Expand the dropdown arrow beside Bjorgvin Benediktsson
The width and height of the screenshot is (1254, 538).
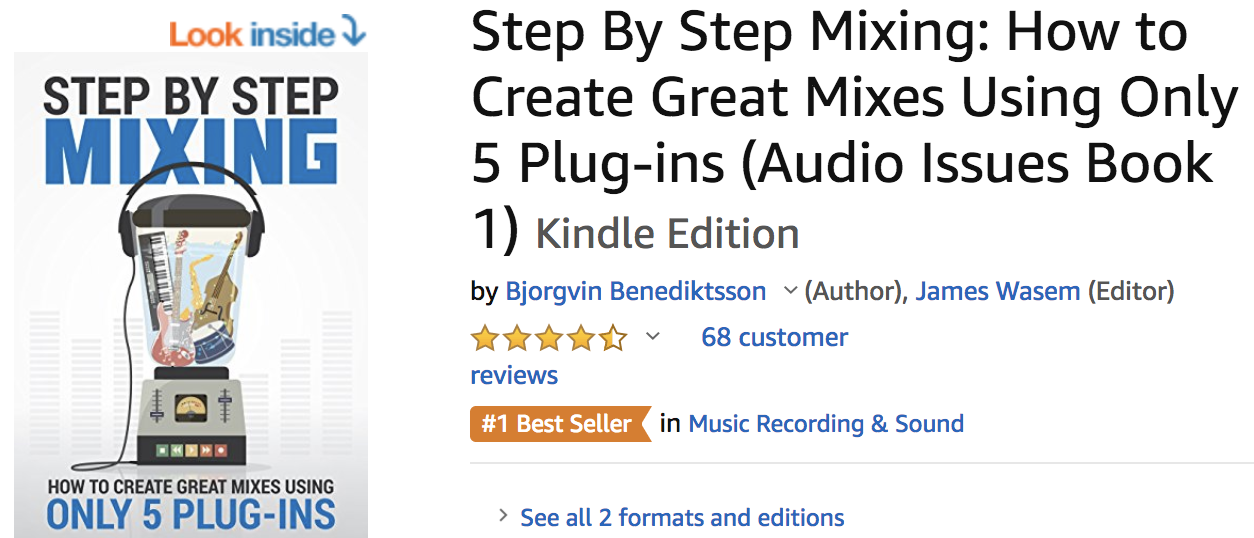click(790, 291)
